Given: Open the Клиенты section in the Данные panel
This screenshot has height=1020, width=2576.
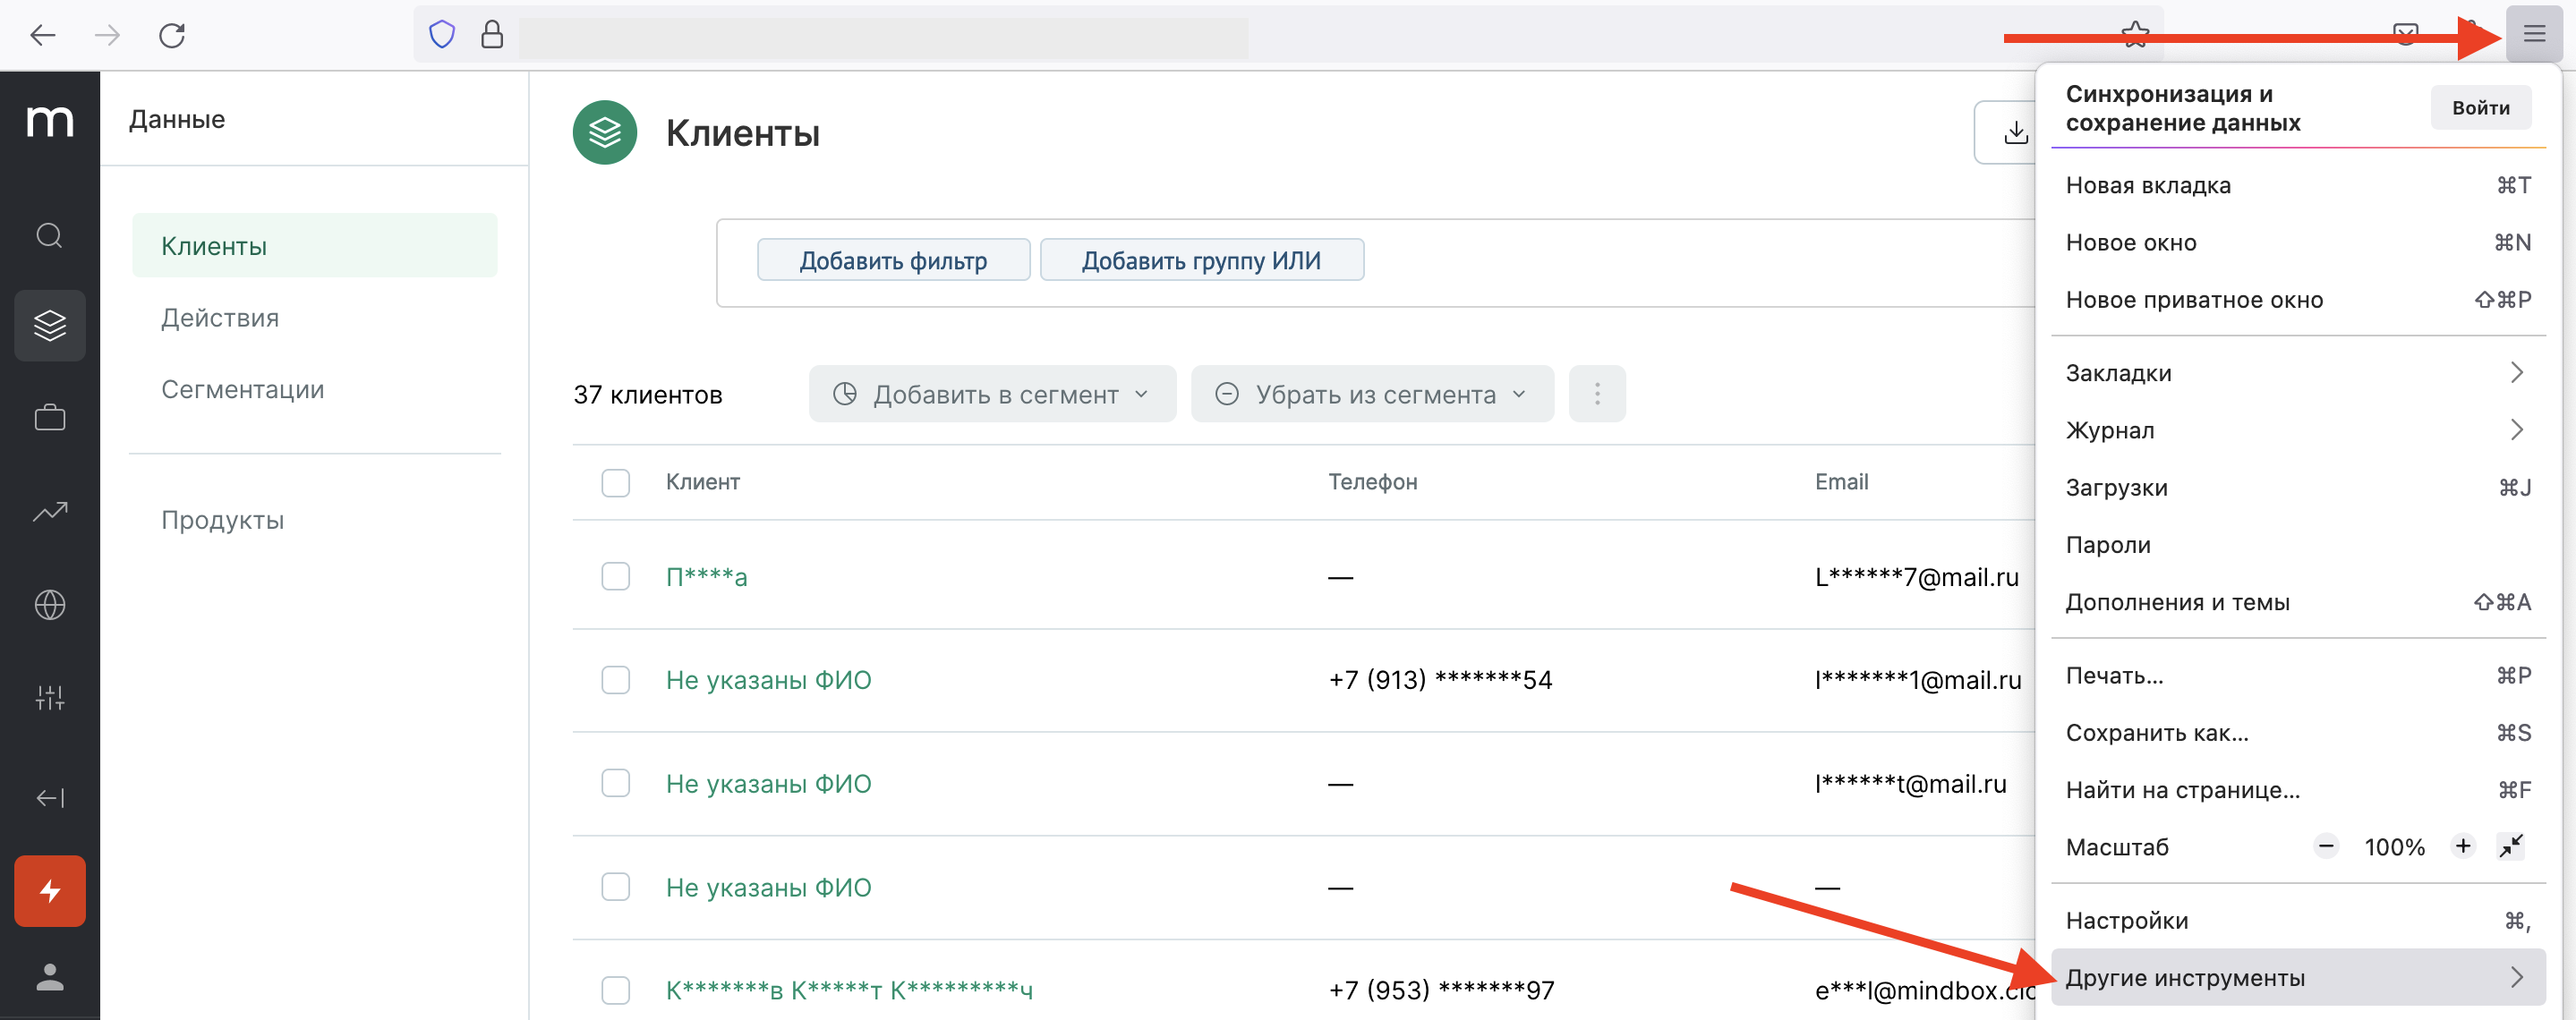Looking at the screenshot, I should click(x=314, y=246).
